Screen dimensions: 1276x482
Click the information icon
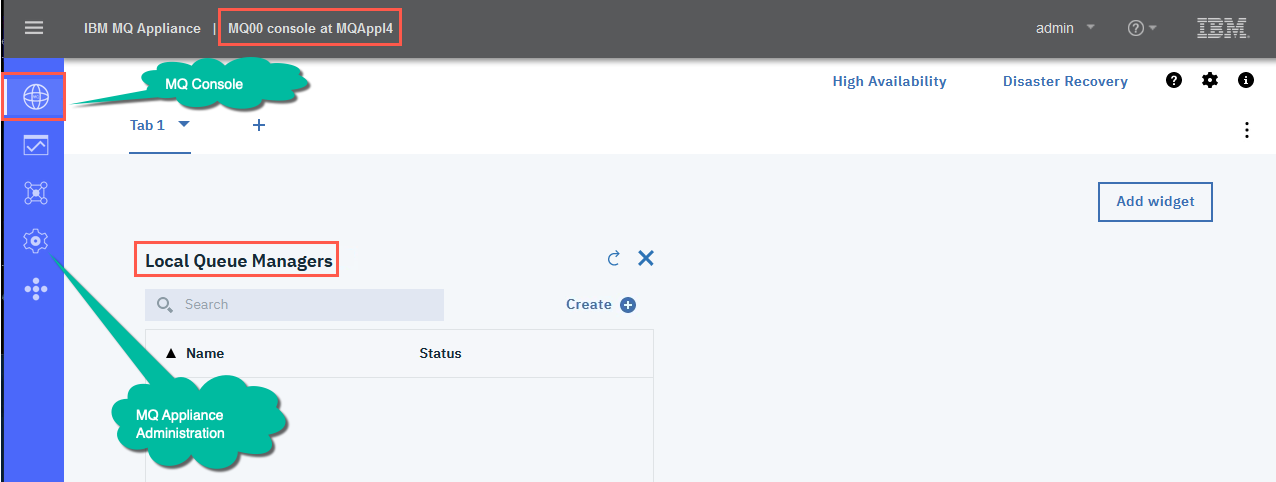pyautogui.click(x=1246, y=81)
